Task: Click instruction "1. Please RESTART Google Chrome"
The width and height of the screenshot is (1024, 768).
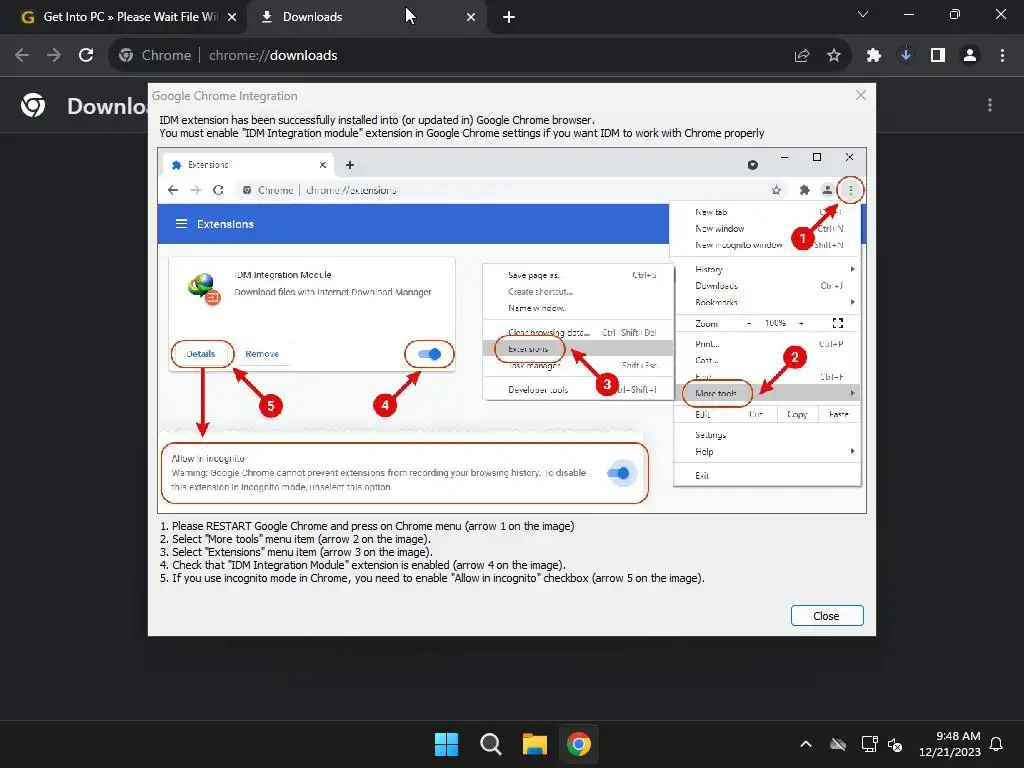Action: click(367, 526)
